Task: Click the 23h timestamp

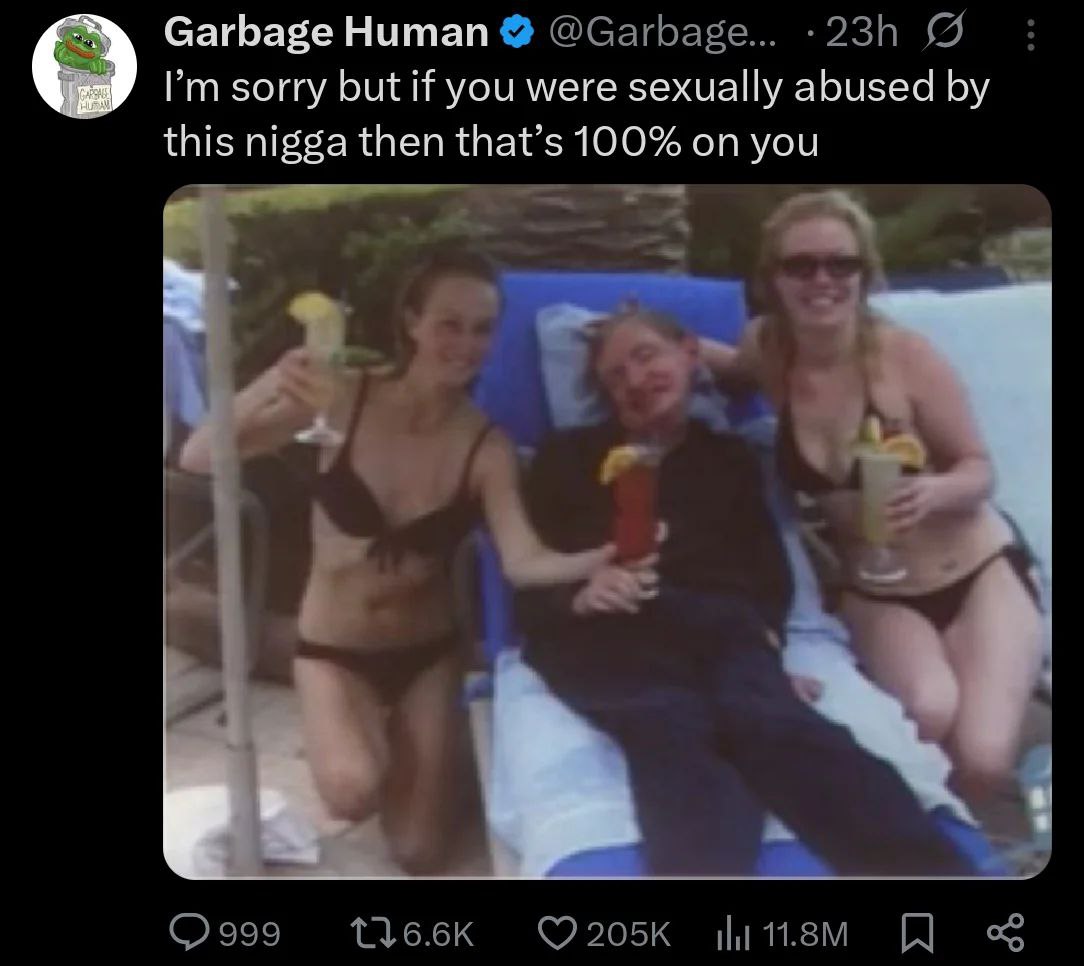Action: point(861,32)
